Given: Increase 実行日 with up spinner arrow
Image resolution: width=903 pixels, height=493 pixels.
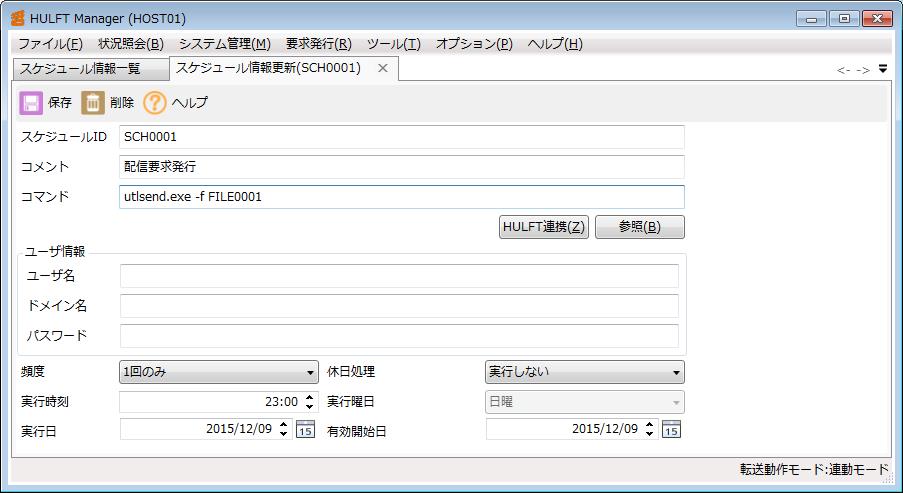Looking at the screenshot, I should [x=283, y=424].
